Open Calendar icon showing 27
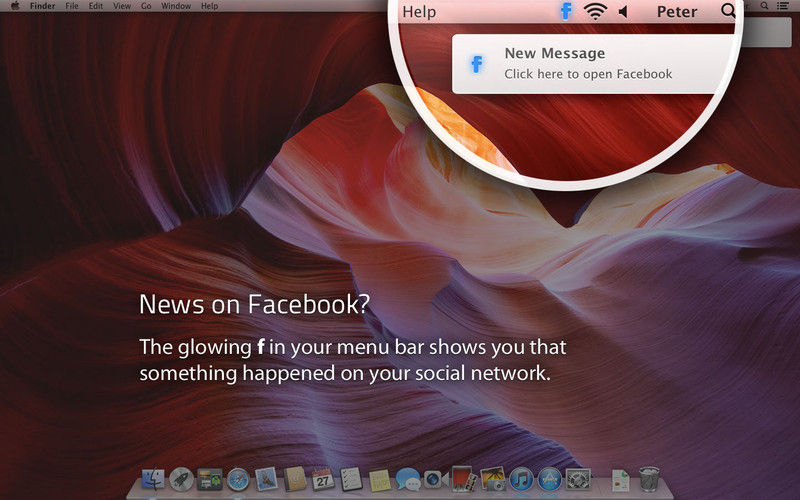Image resolution: width=800 pixels, height=500 pixels. (323, 480)
